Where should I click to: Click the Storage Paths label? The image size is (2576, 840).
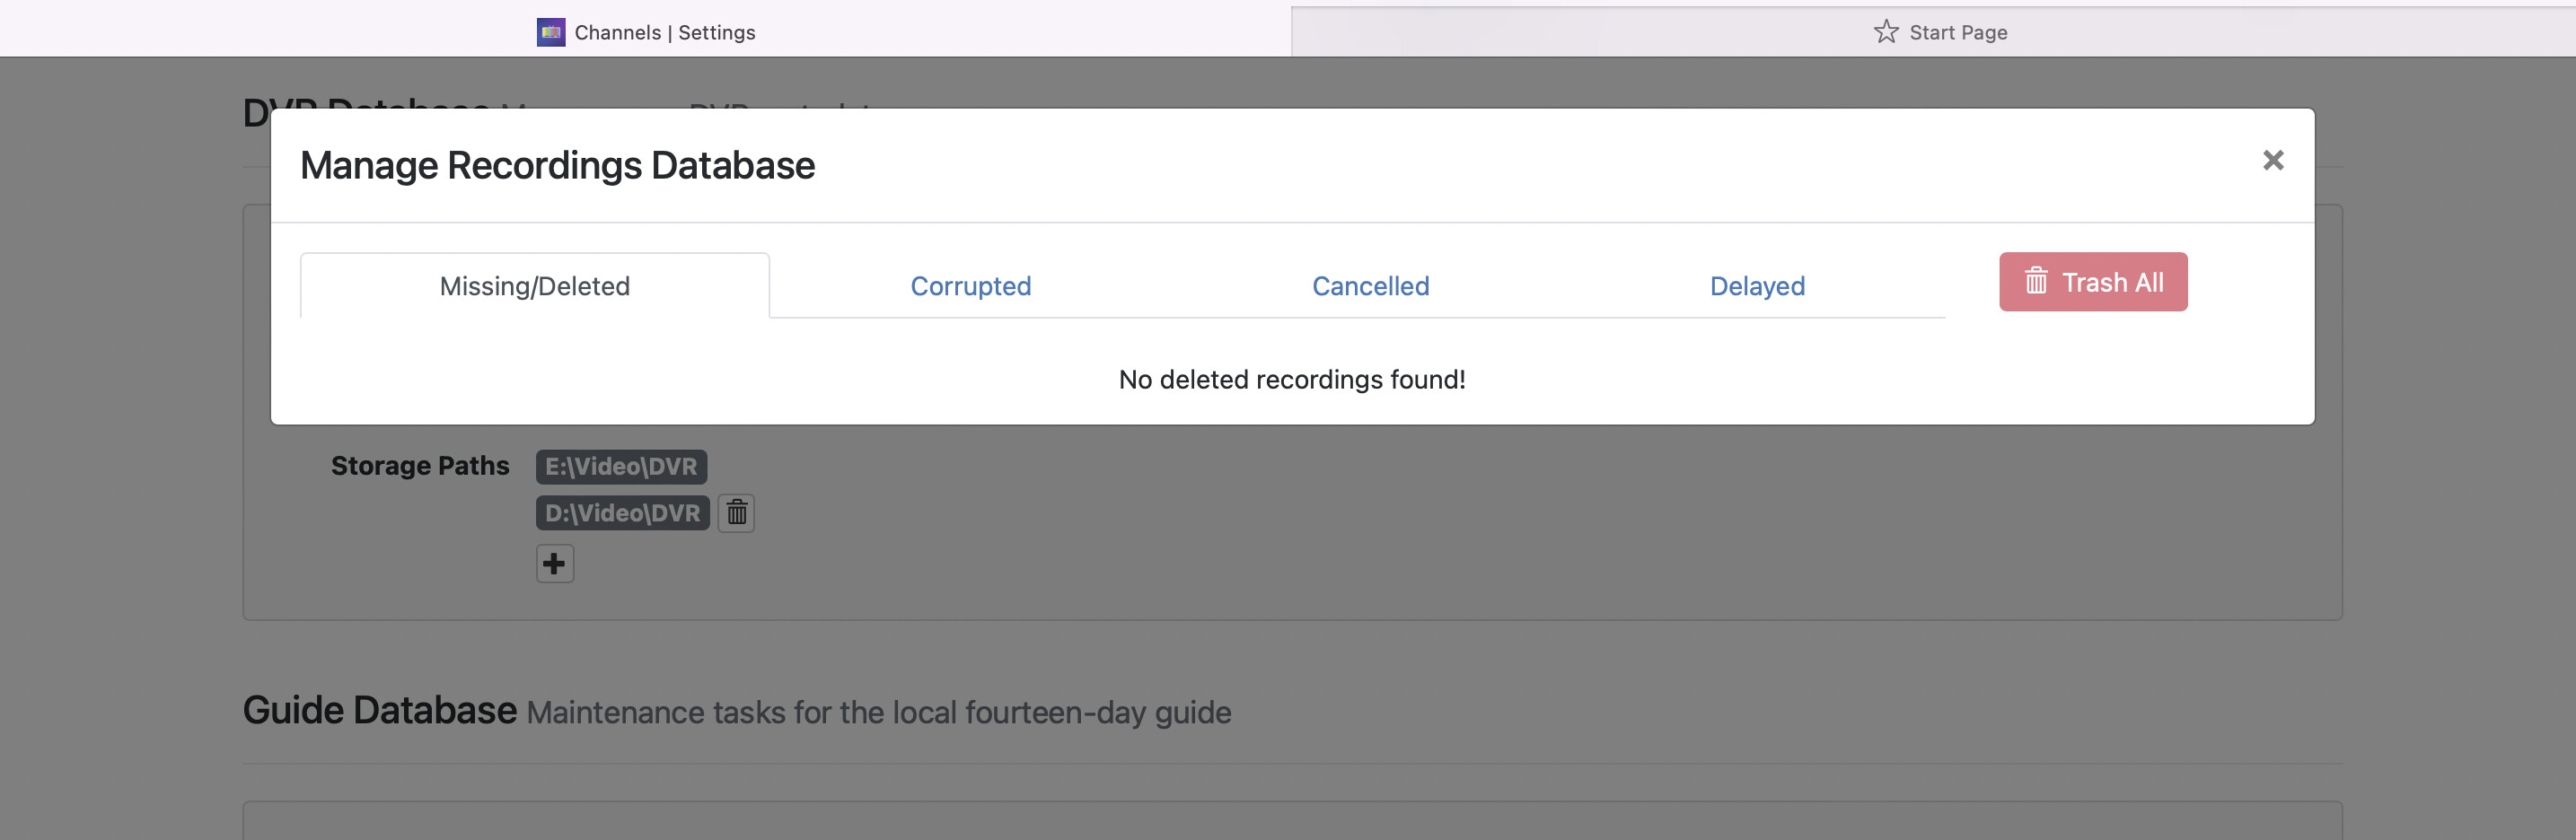click(420, 466)
